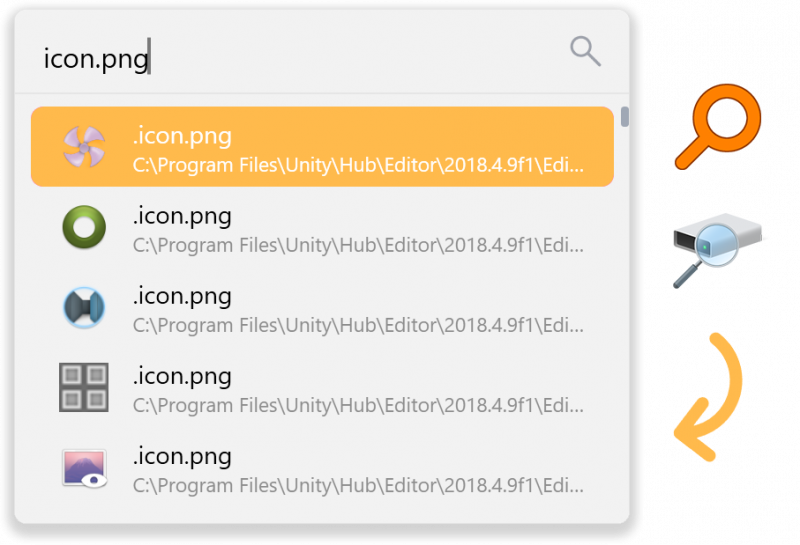The width and height of the screenshot is (800, 545).
Task: Select the second .icon.png result row
Action: (x=322, y=227)
